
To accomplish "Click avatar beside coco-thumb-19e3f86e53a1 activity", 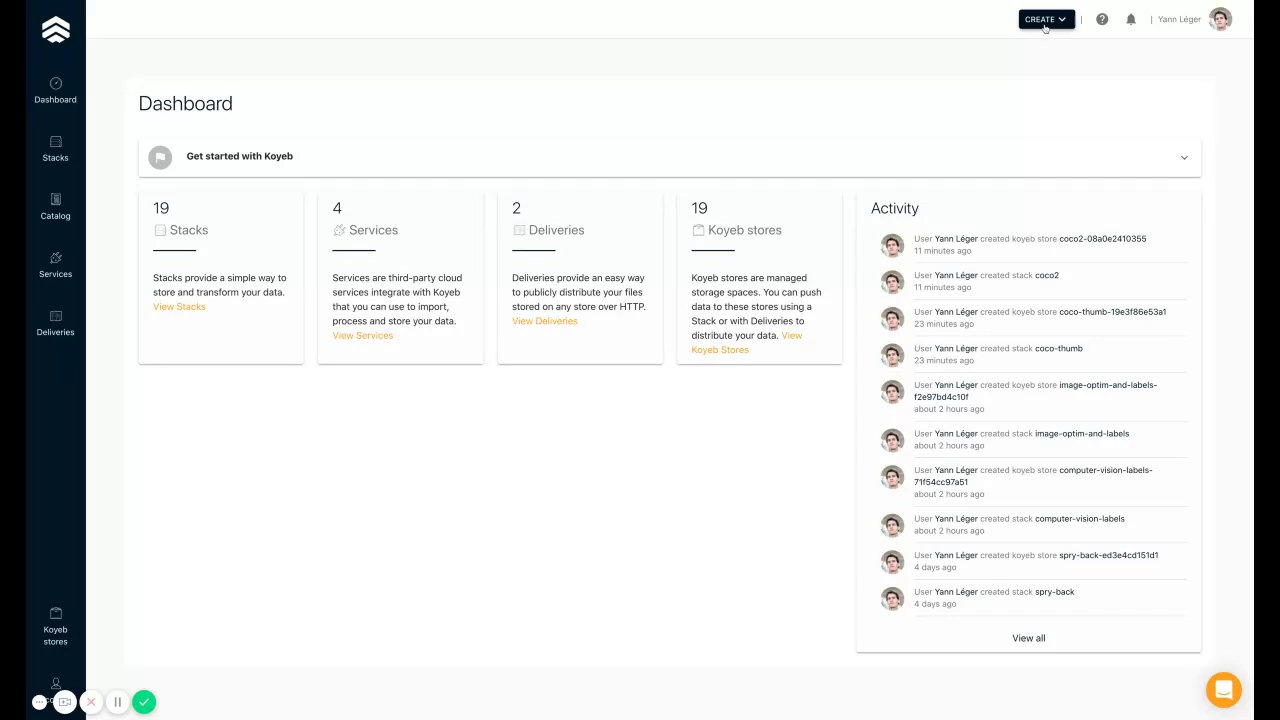I will (x=892, y=318).
